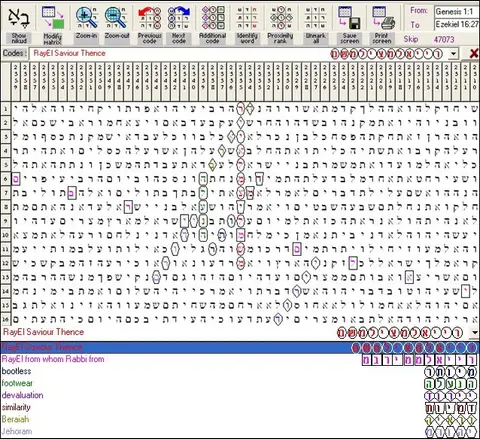Click row number 8 header
This screenshot has width=480, height=439.
click(x=6, y=207)
